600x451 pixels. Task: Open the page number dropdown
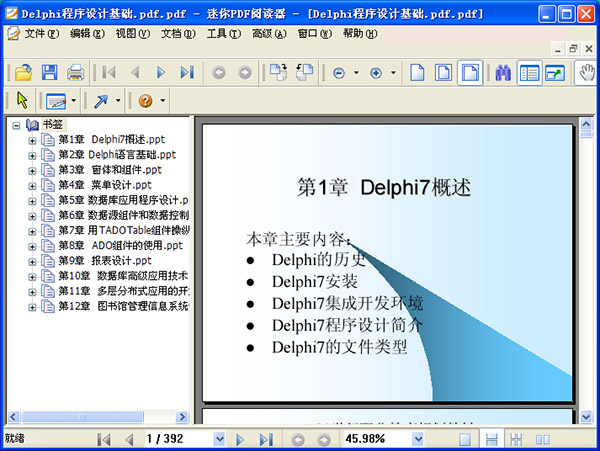[219, 439]
